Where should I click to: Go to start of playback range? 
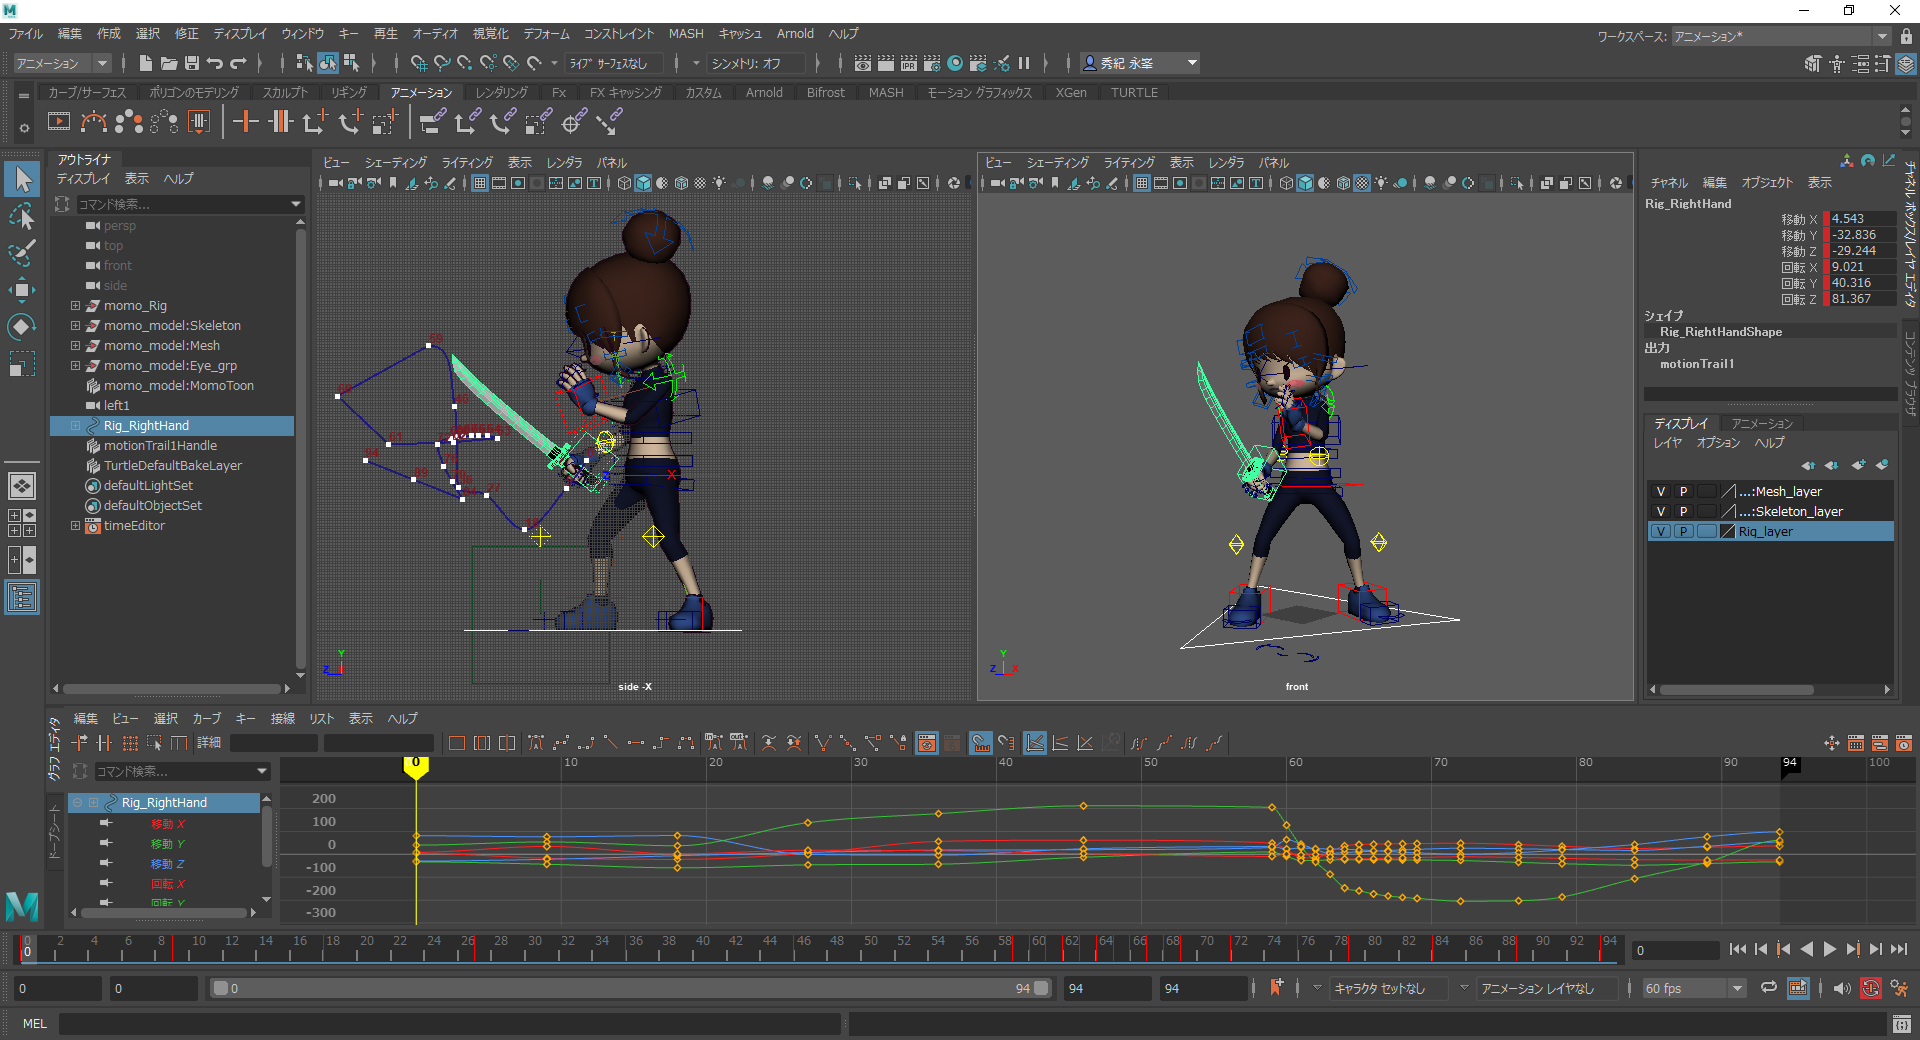(1737, 949)
